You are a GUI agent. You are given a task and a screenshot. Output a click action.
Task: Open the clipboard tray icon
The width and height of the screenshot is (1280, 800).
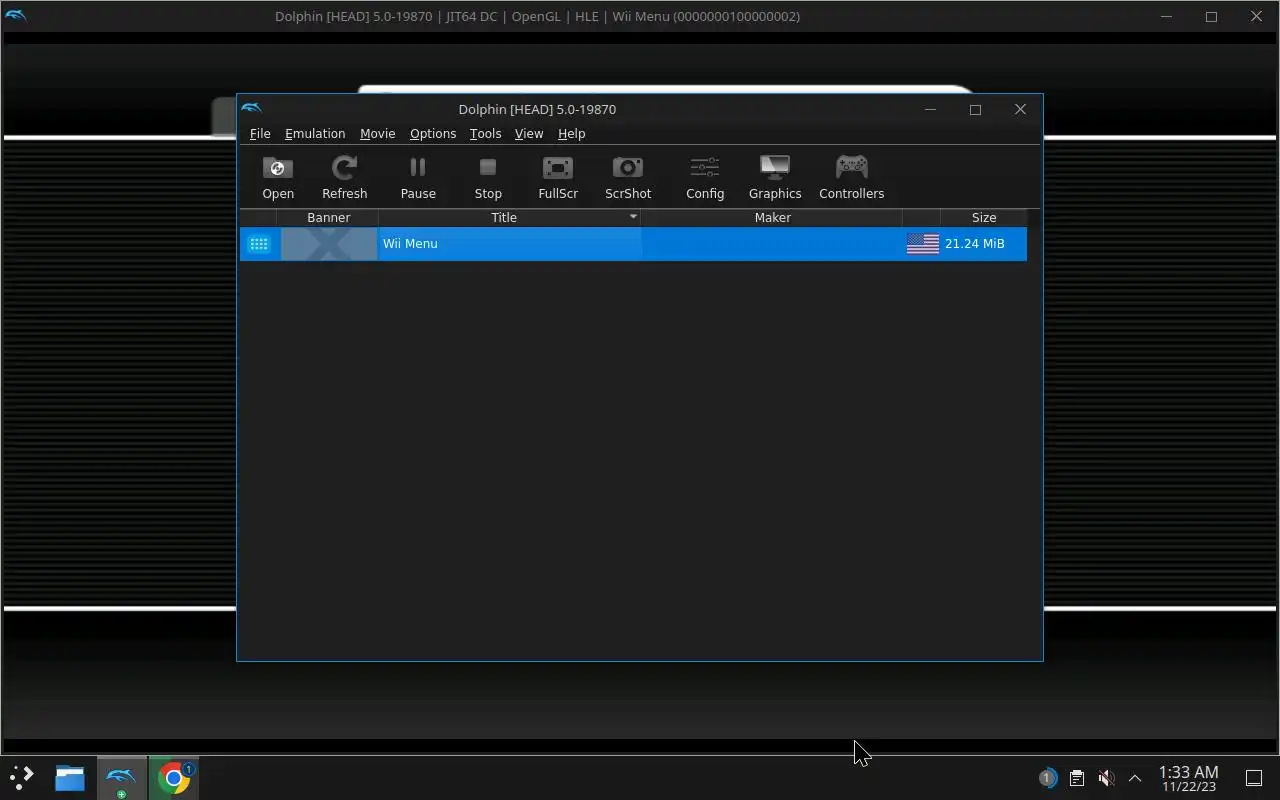pyautogui.click(x=1077, y=777)
